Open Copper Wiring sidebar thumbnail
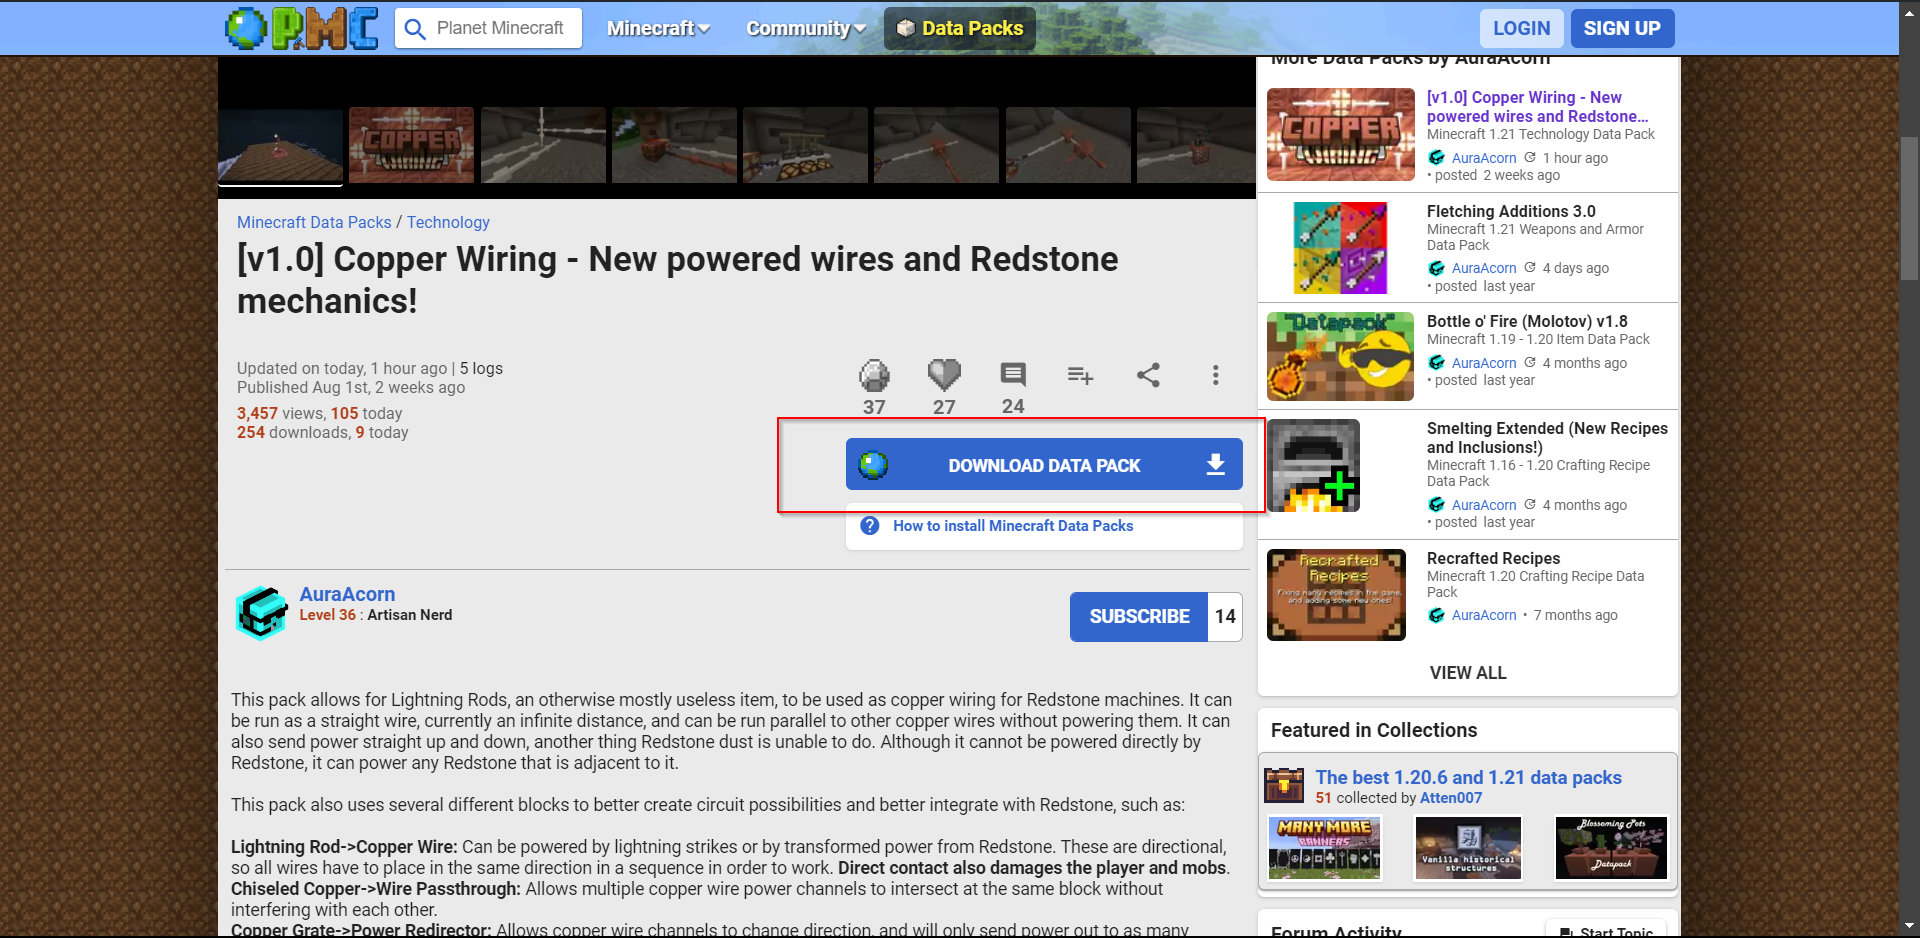1920x938 pixels. coord(1341,134)
